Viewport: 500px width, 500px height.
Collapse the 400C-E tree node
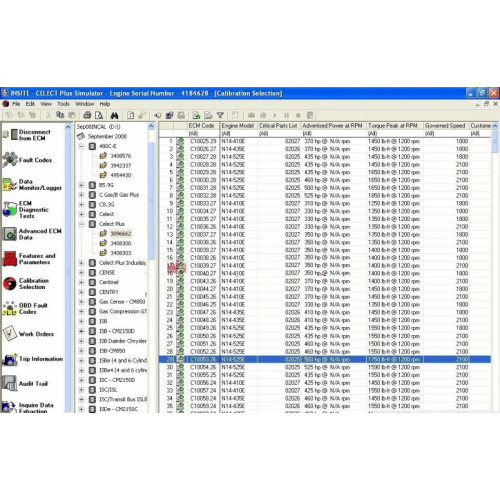(x=82, y=146)
